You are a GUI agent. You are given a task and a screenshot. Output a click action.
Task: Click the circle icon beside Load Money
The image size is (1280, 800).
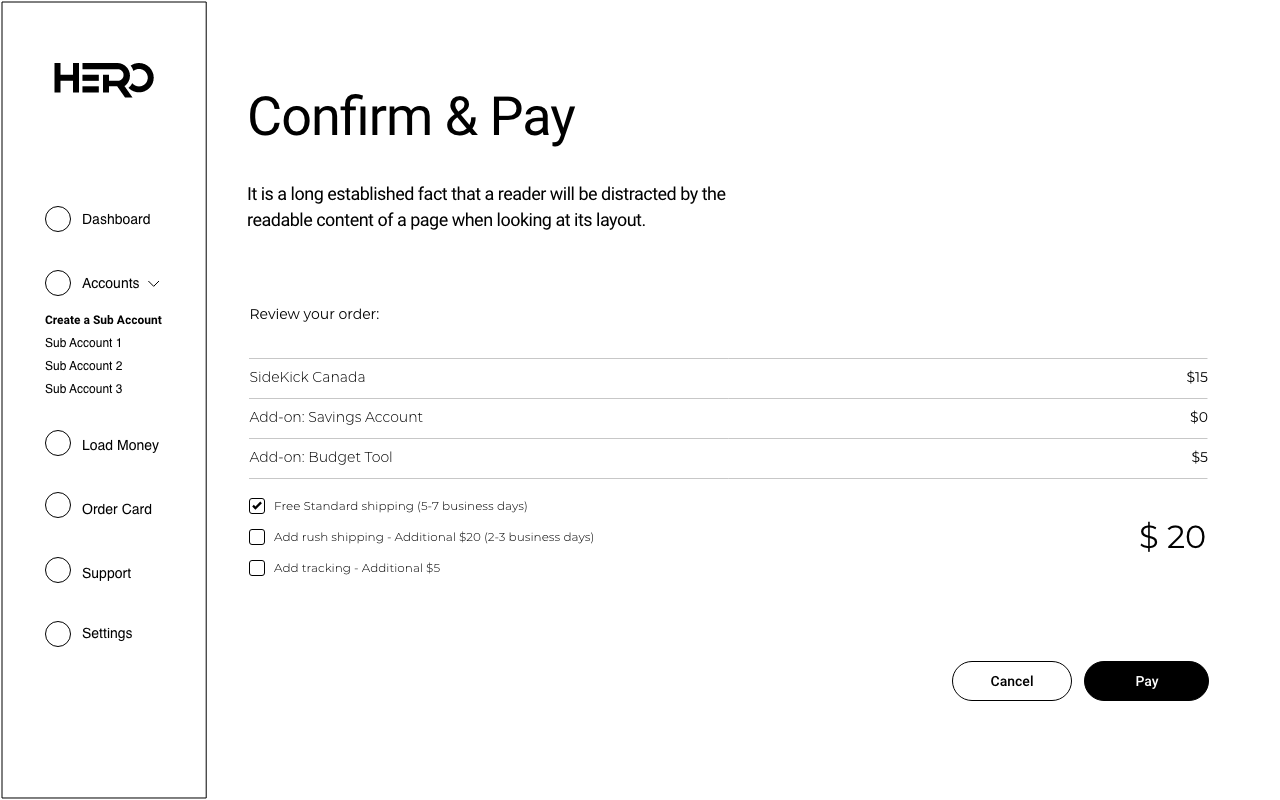coord(58,443)
